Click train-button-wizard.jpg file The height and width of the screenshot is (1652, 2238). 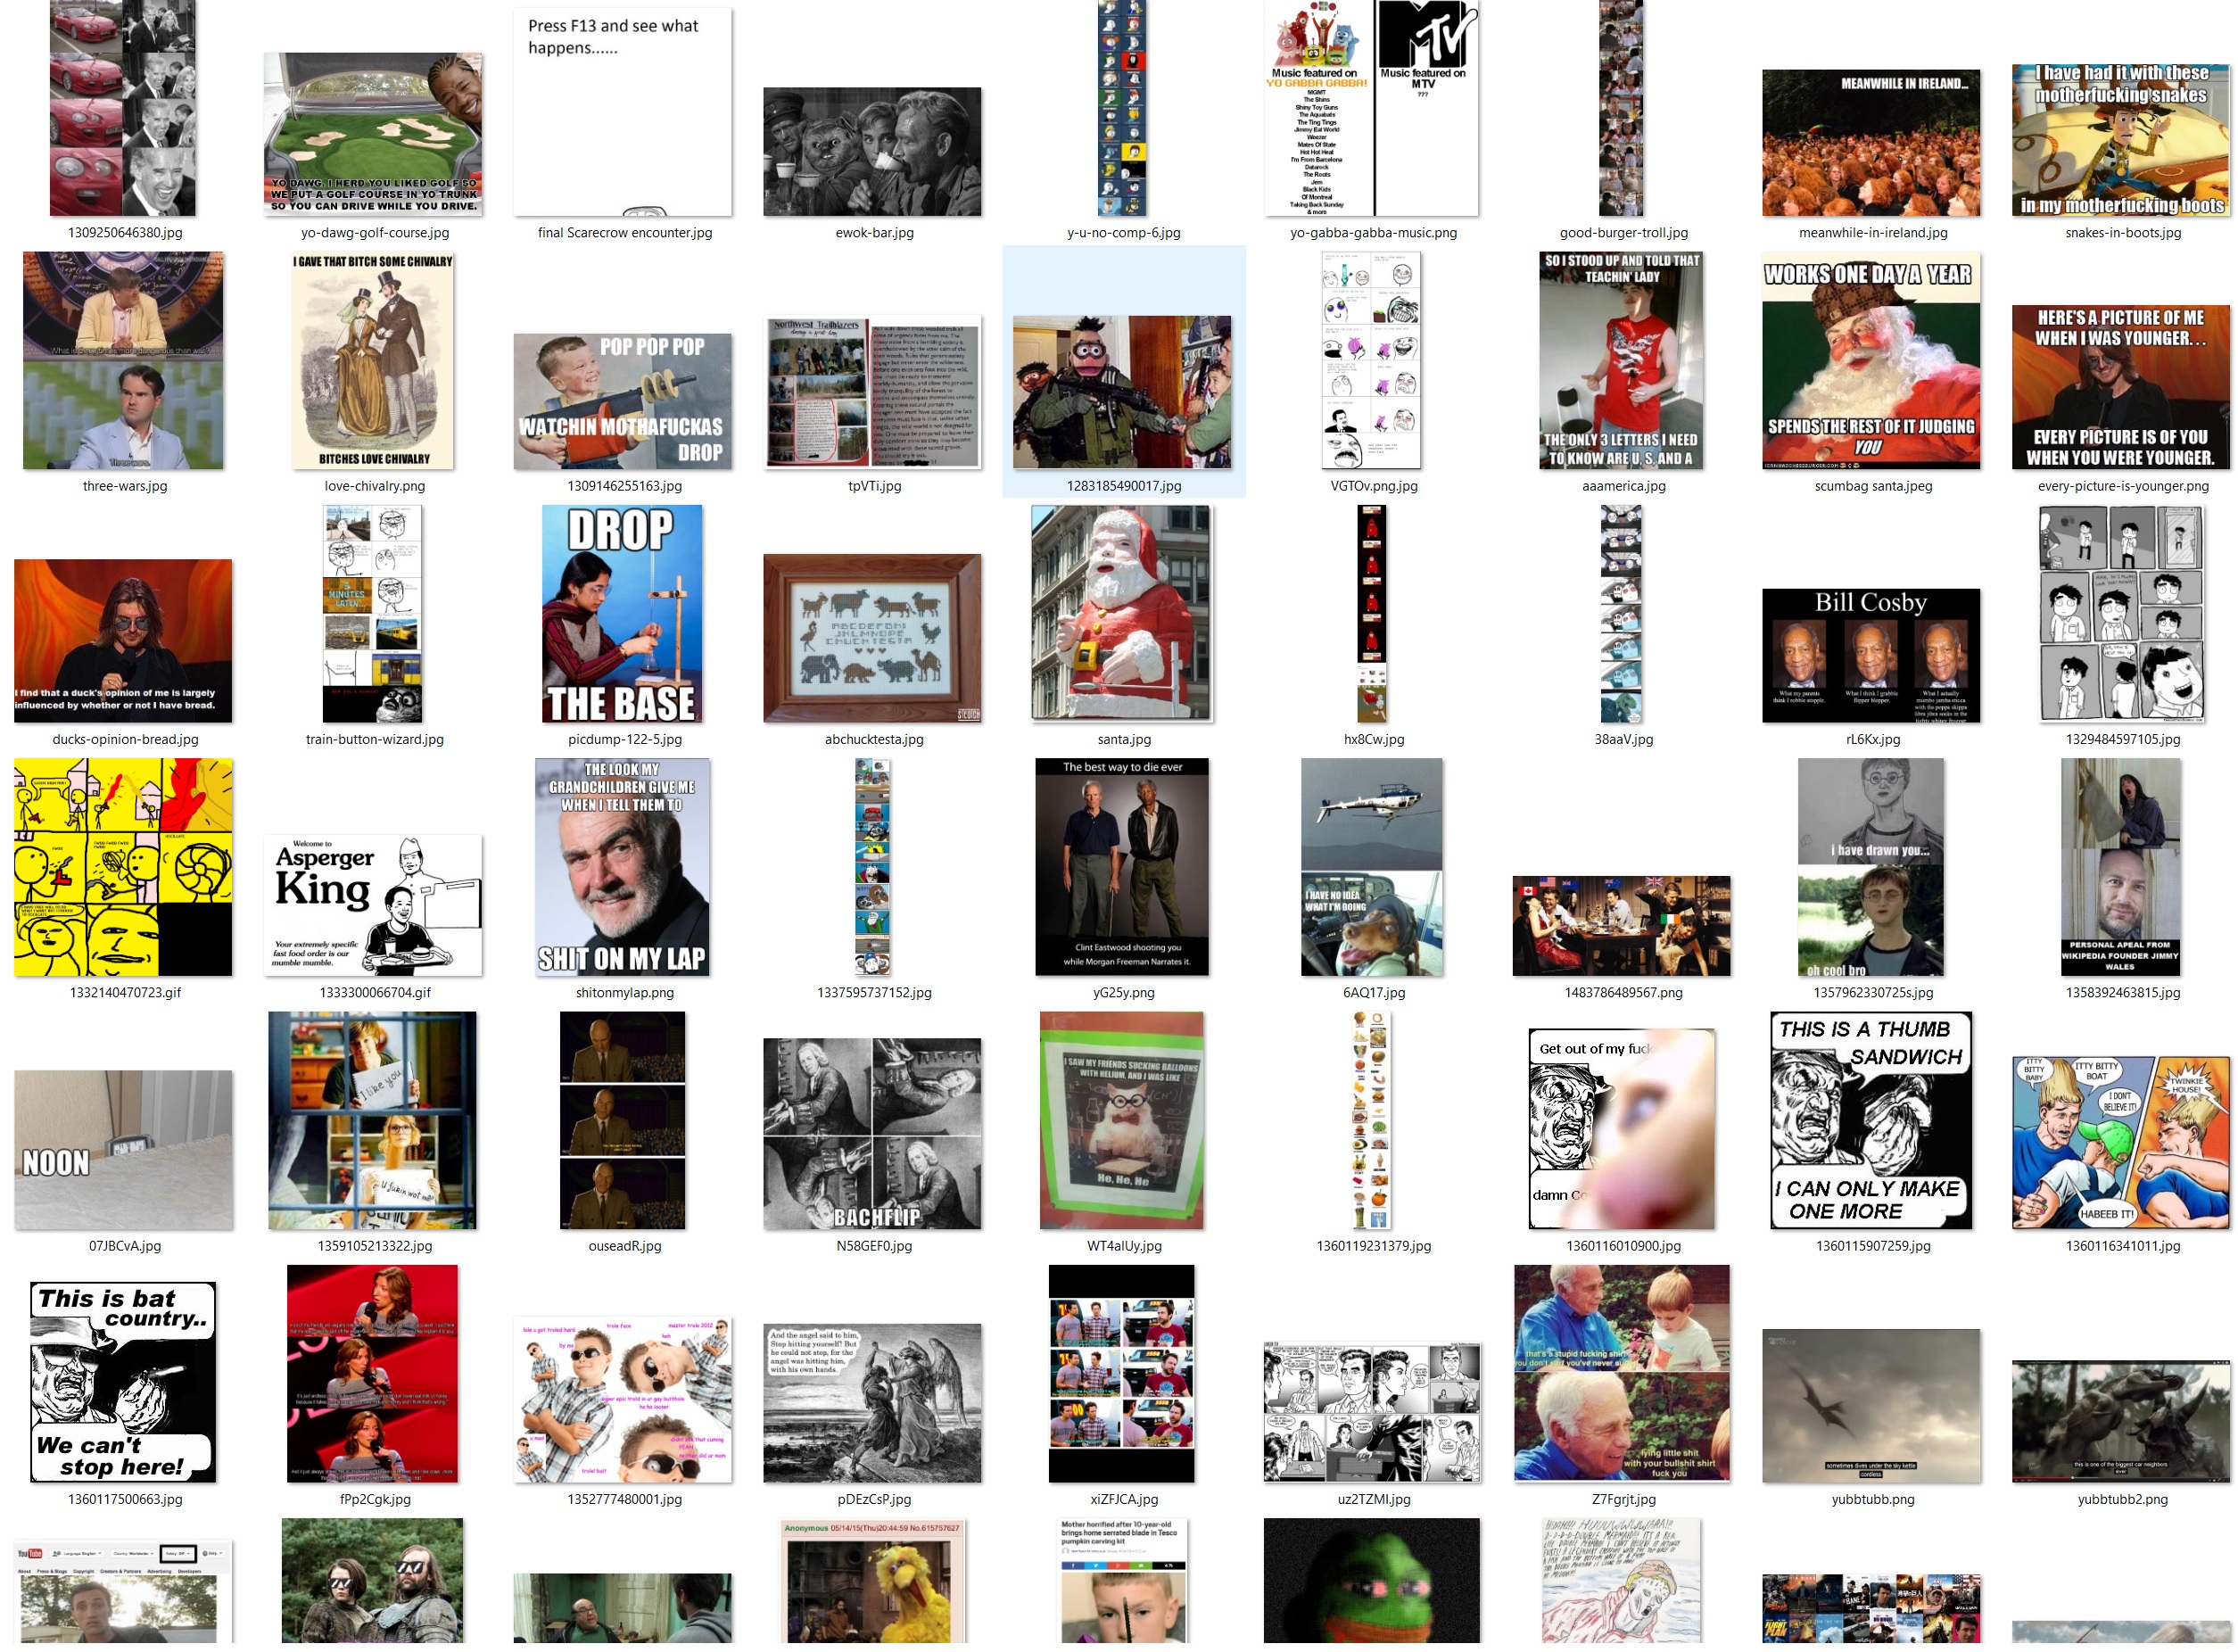[x=373, y=615]
